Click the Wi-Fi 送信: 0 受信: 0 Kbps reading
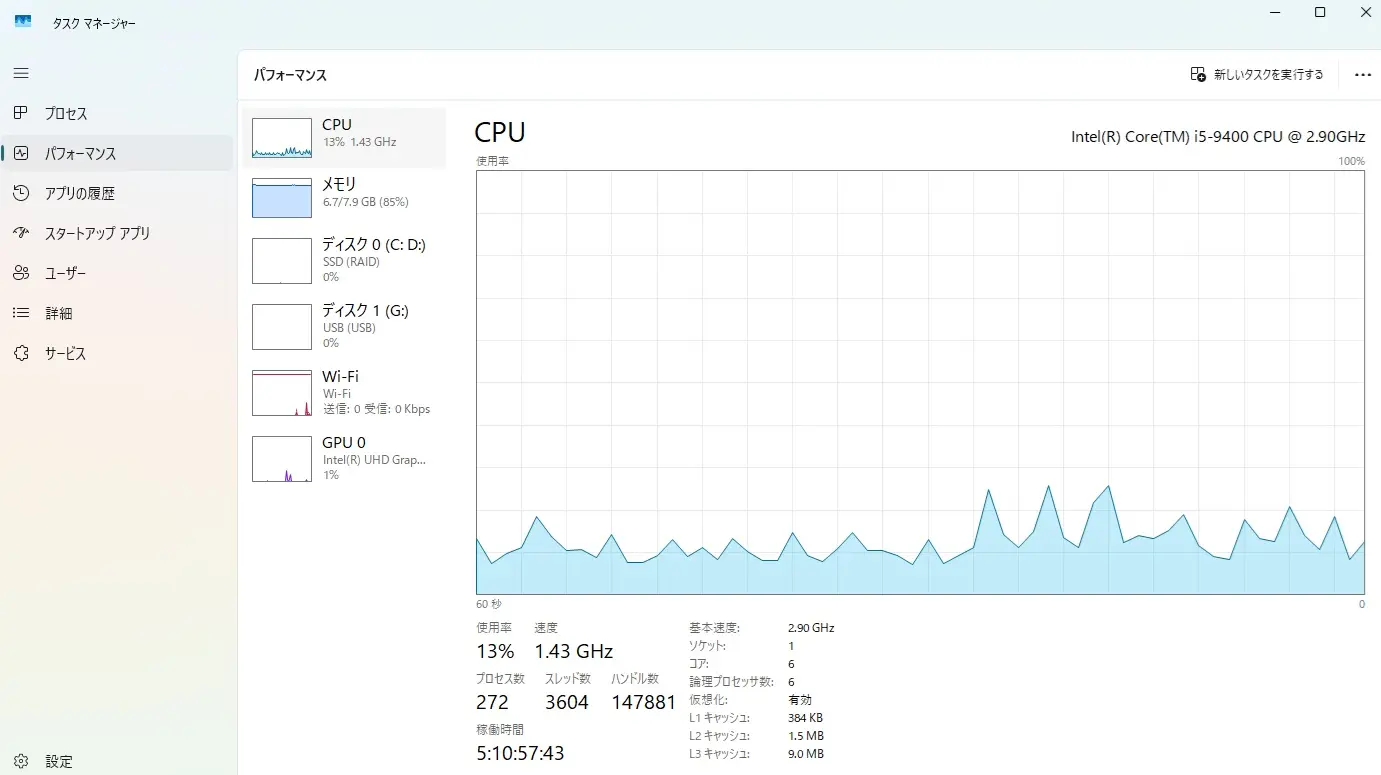The height and width of the screenshot is (775, 1381). [376, 409]
